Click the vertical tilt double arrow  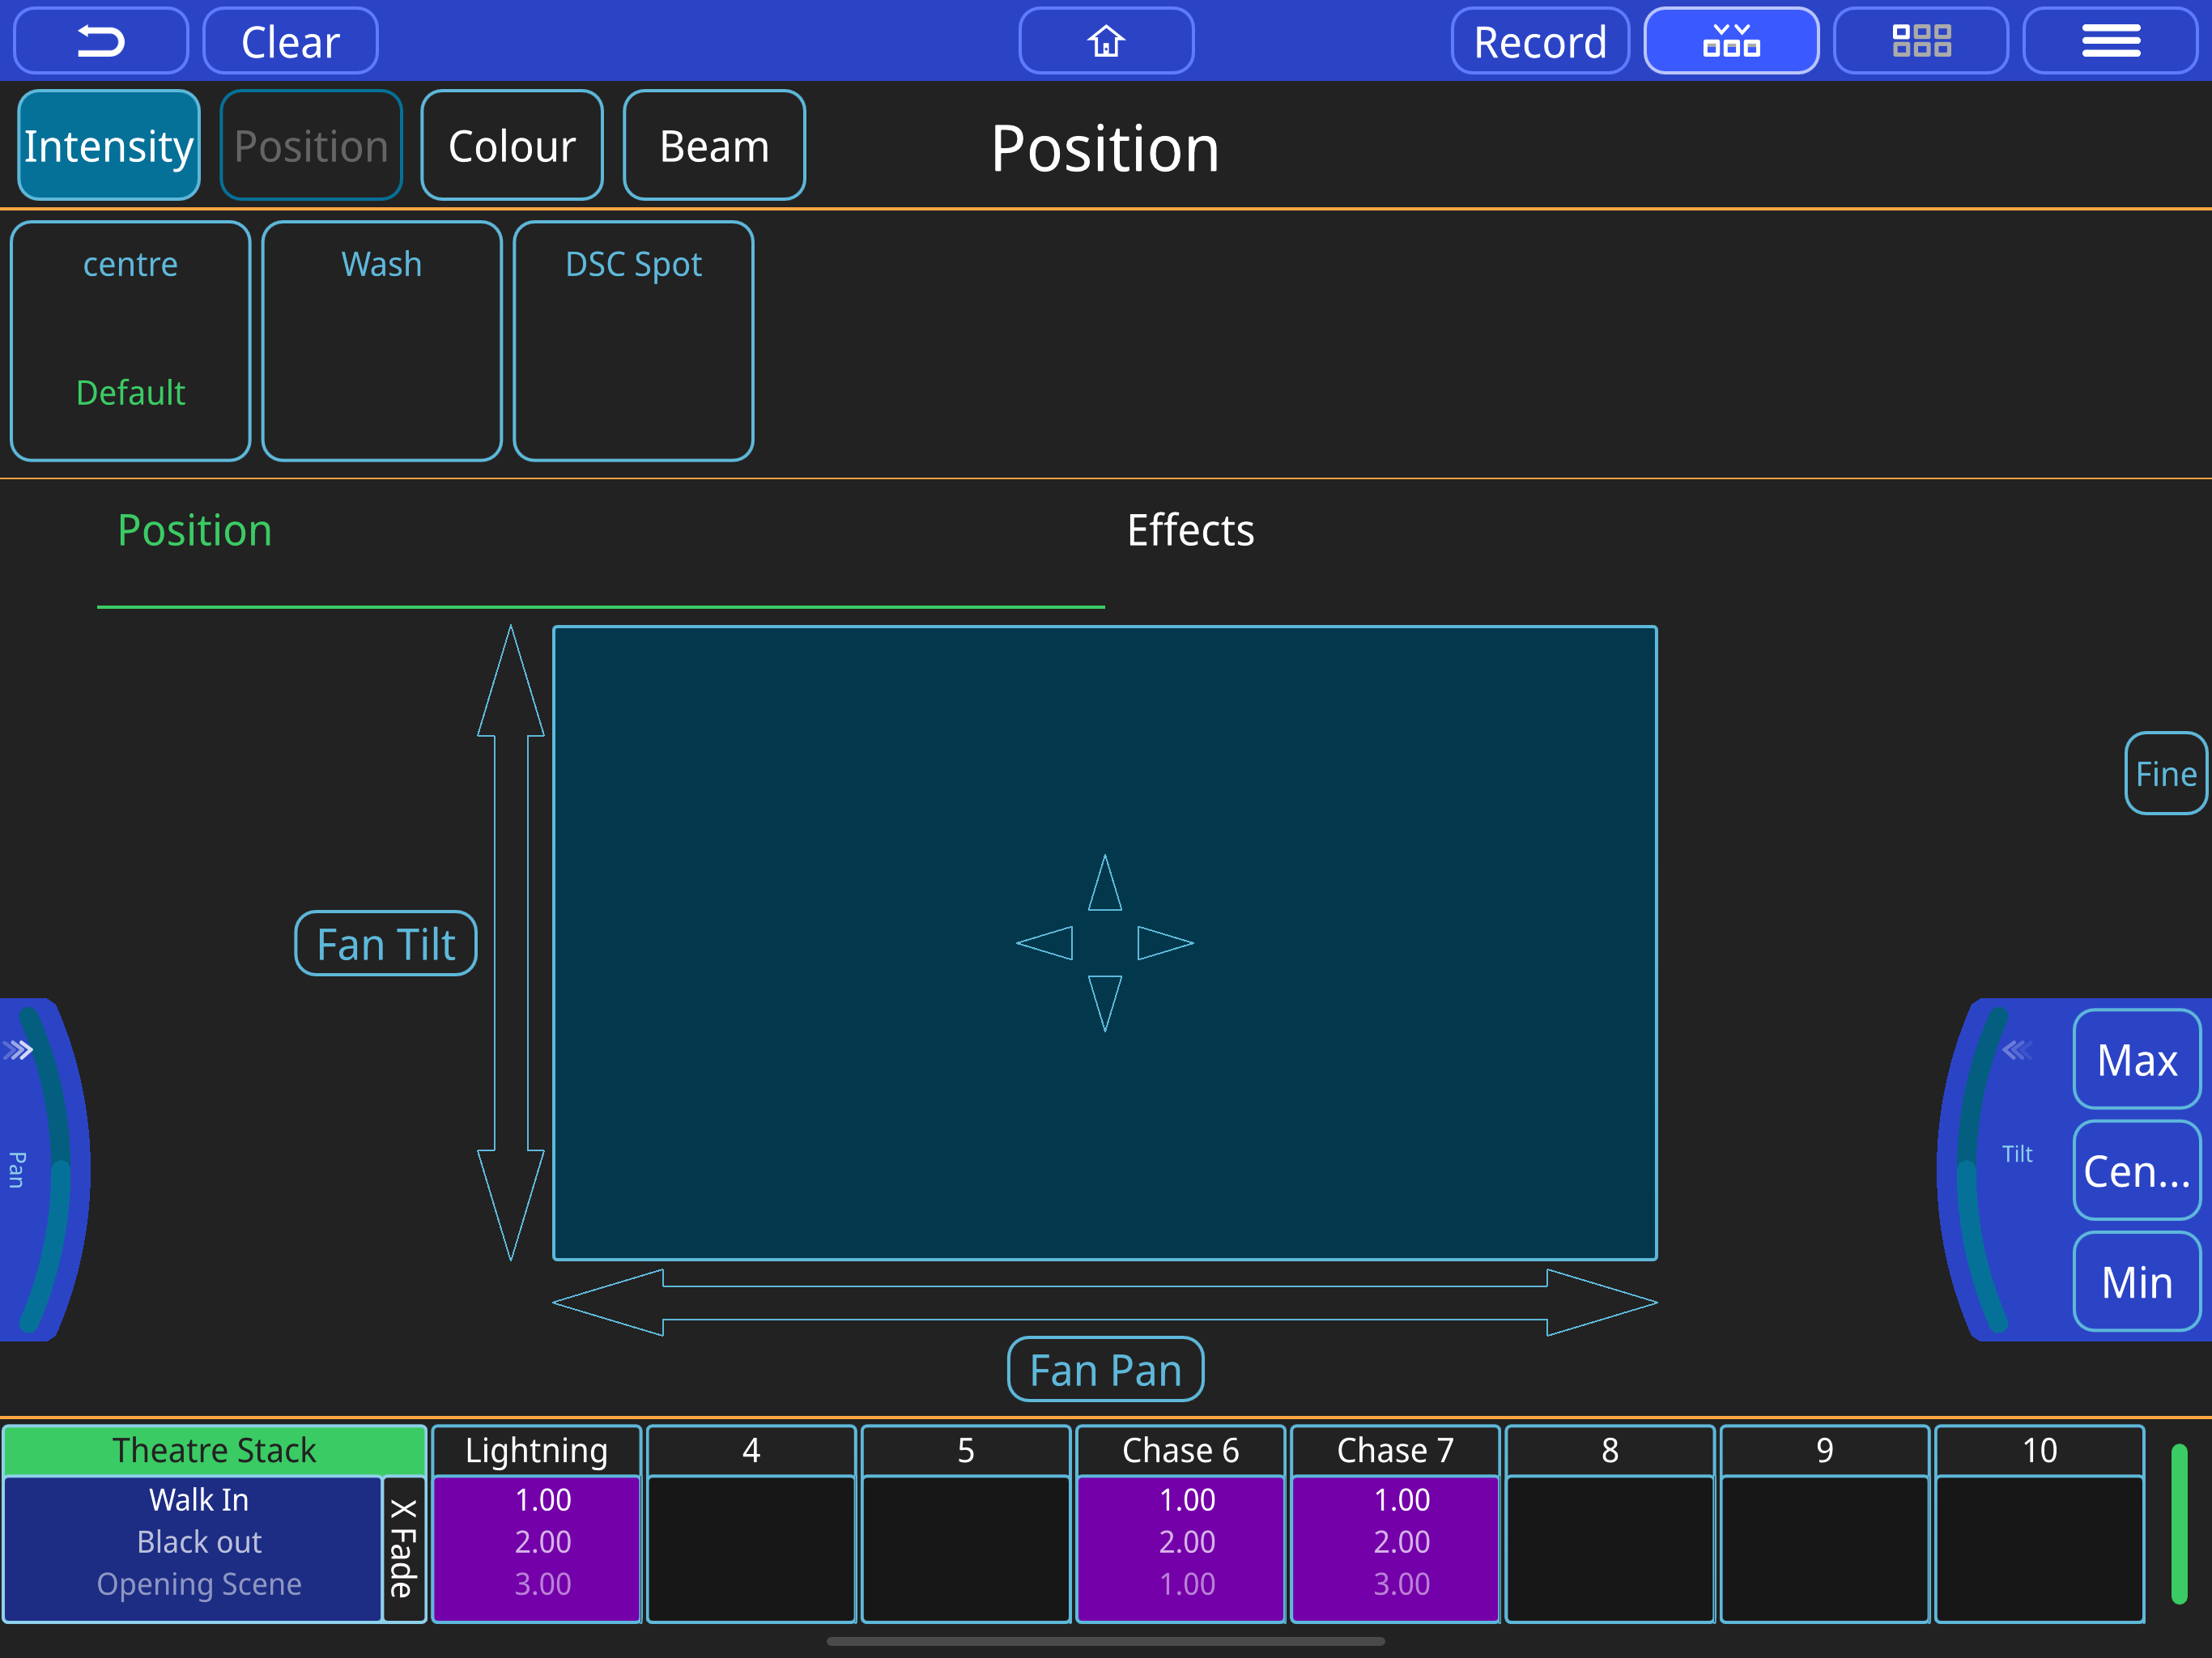pyautogui.click(x=511, y=942)
